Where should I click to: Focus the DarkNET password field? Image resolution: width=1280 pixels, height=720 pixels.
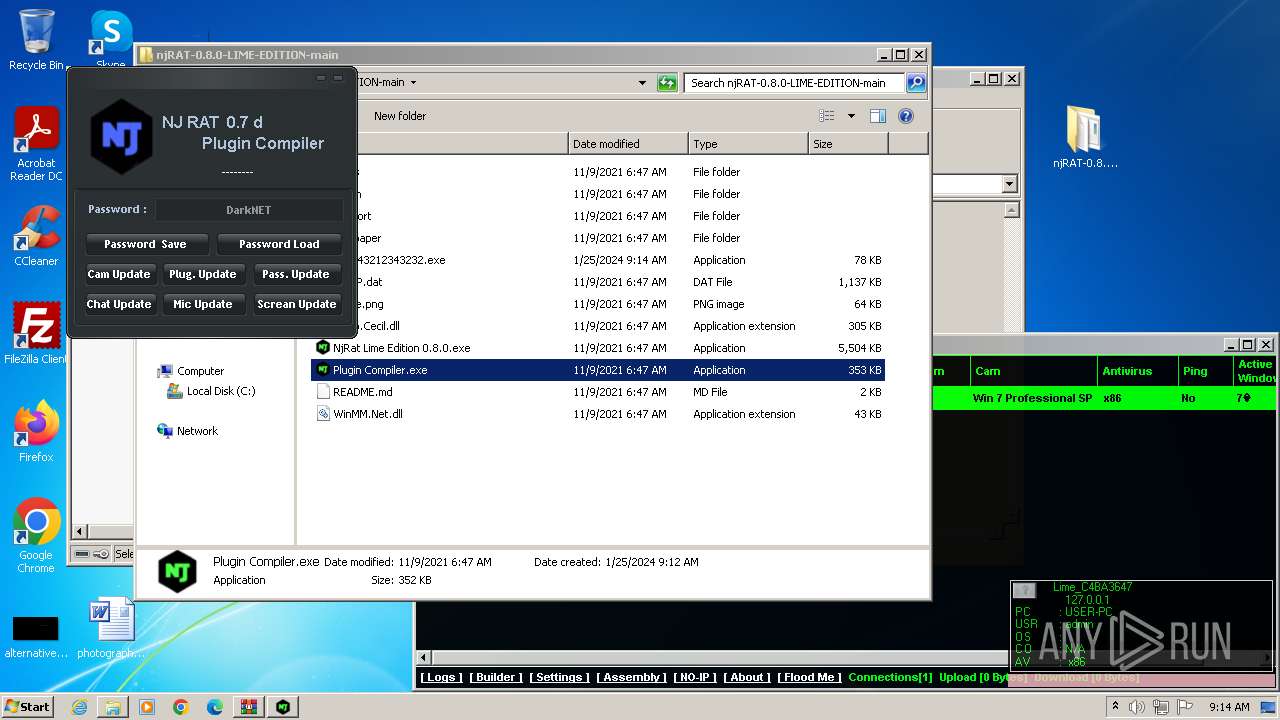(249, 210)
